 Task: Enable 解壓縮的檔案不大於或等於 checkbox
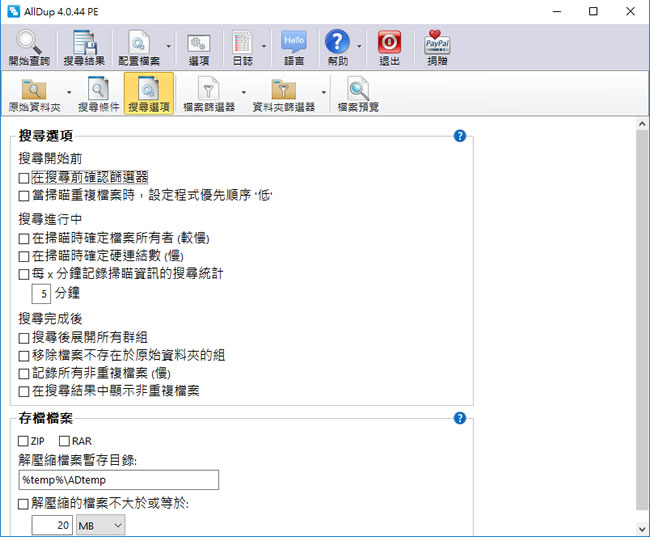click(x=23, y=504)
